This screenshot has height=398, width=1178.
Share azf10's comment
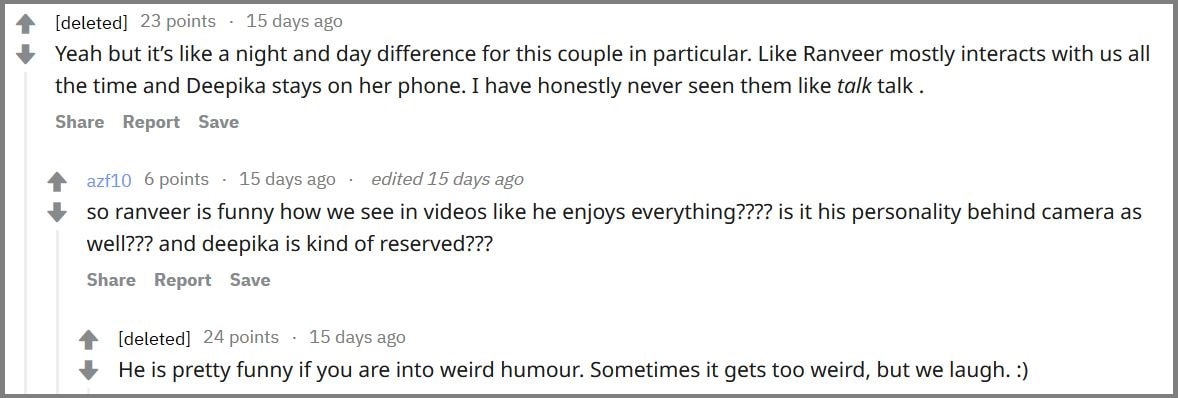point(111,279)
